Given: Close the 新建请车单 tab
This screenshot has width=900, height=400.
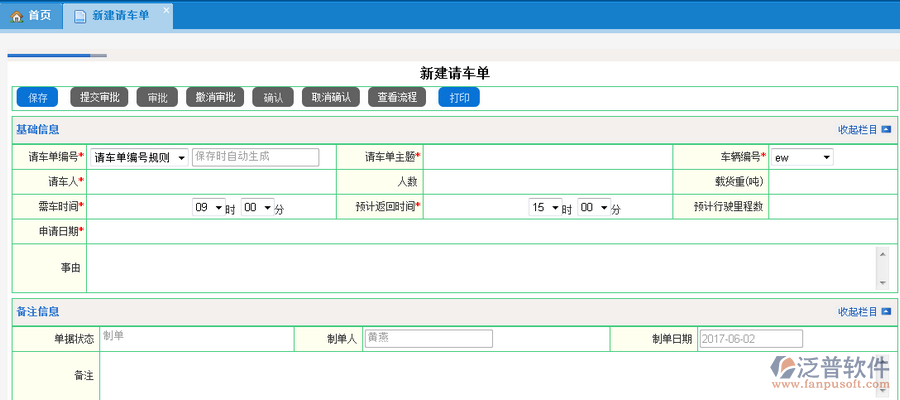Looking at the screenshot, I should coord(166,10).
